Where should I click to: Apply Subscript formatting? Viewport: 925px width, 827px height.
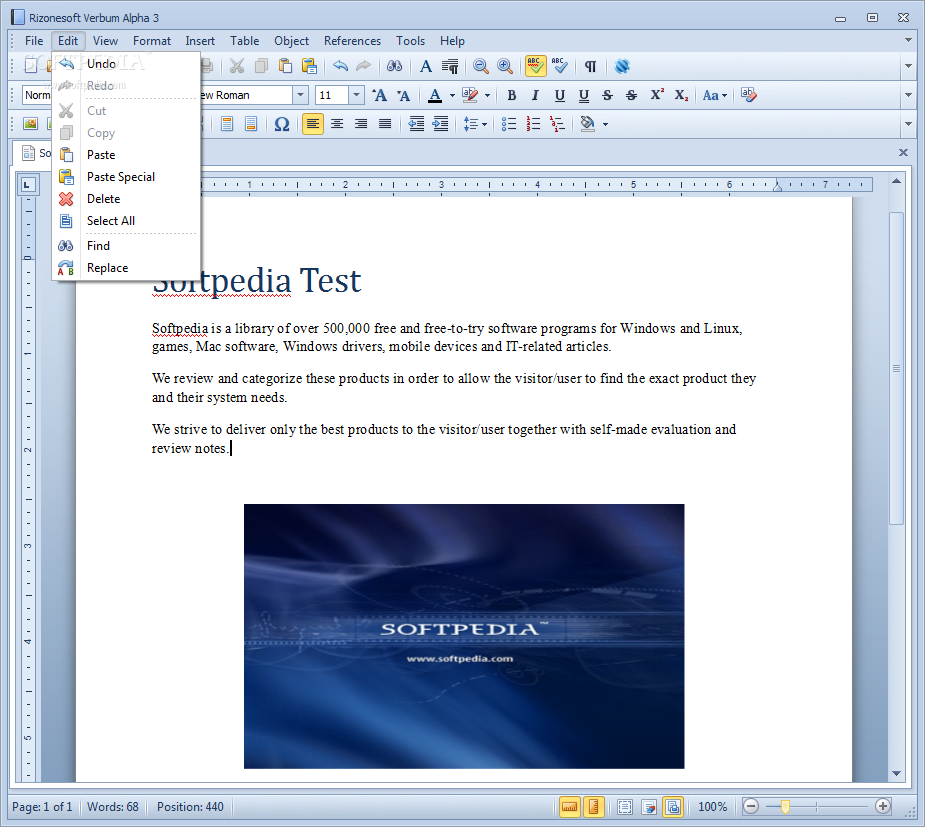tap(681, 95)
